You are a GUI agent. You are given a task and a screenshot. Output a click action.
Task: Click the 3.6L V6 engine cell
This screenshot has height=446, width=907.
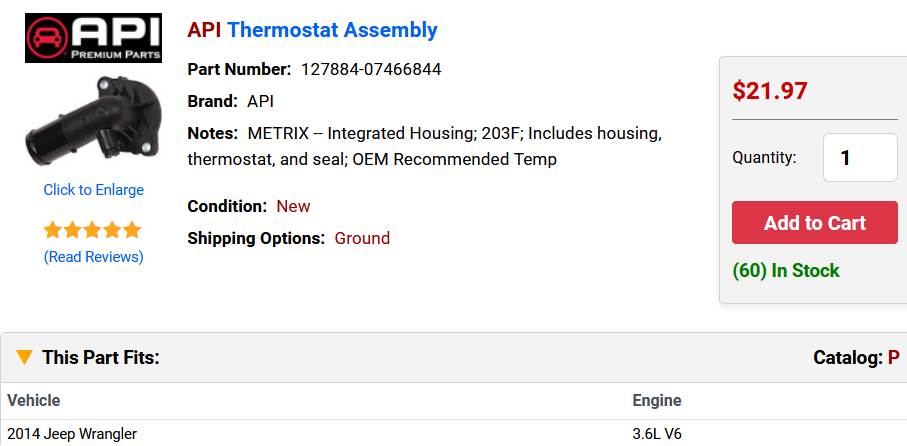point(657,434)
